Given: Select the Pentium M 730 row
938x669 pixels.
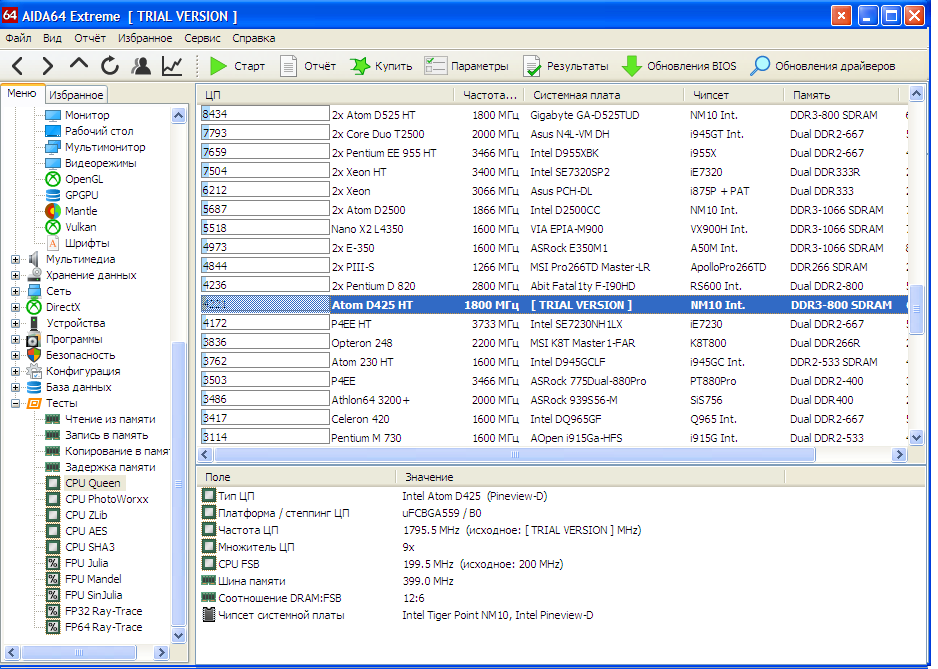Looking at the screenshot, I should (553, 438).
